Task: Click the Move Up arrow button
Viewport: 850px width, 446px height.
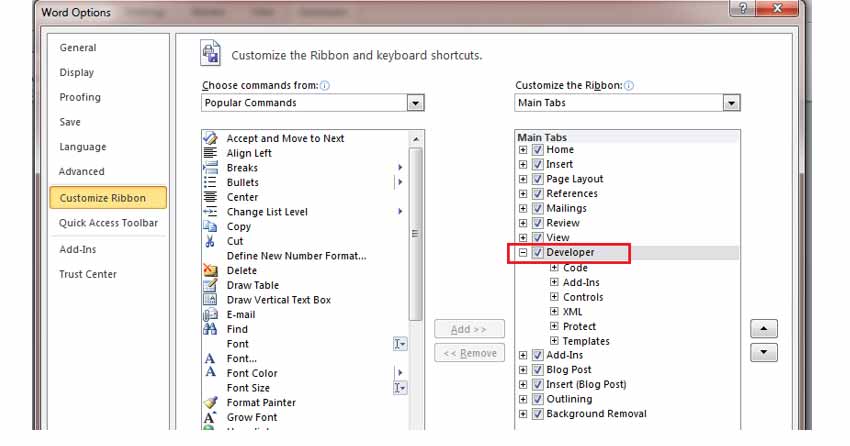Action: pyautogui.click(x=763, y=329)
